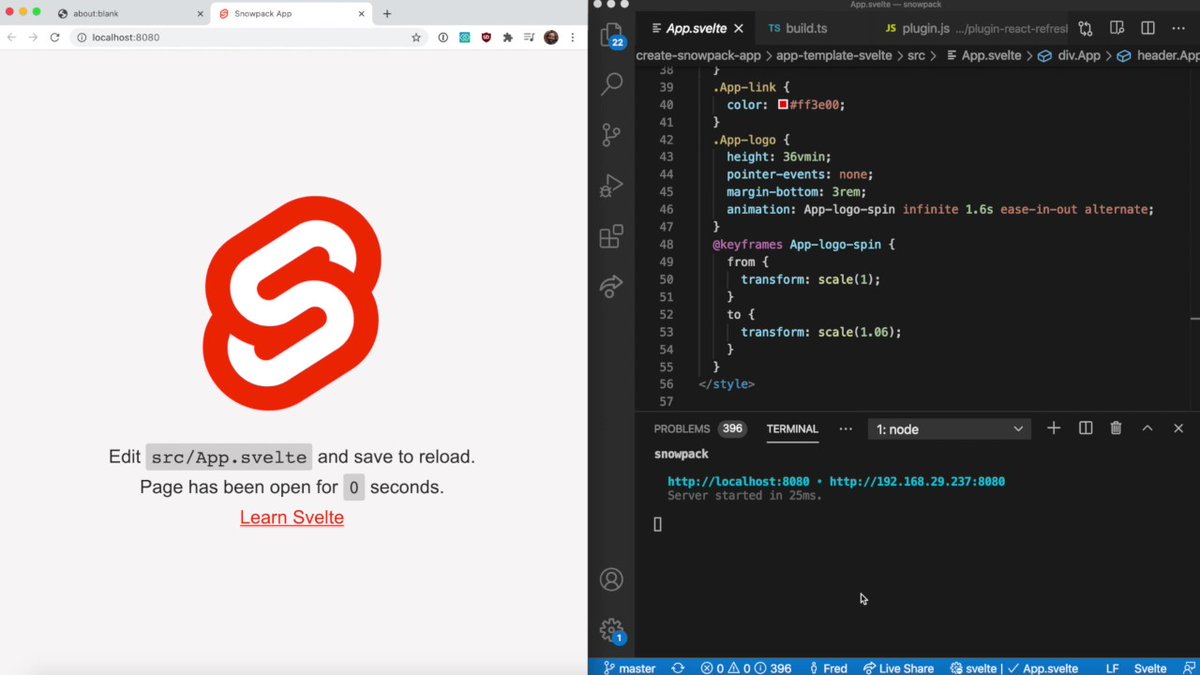Split the editor to the right
1200x675 pixels.
tap(1148, 29)
